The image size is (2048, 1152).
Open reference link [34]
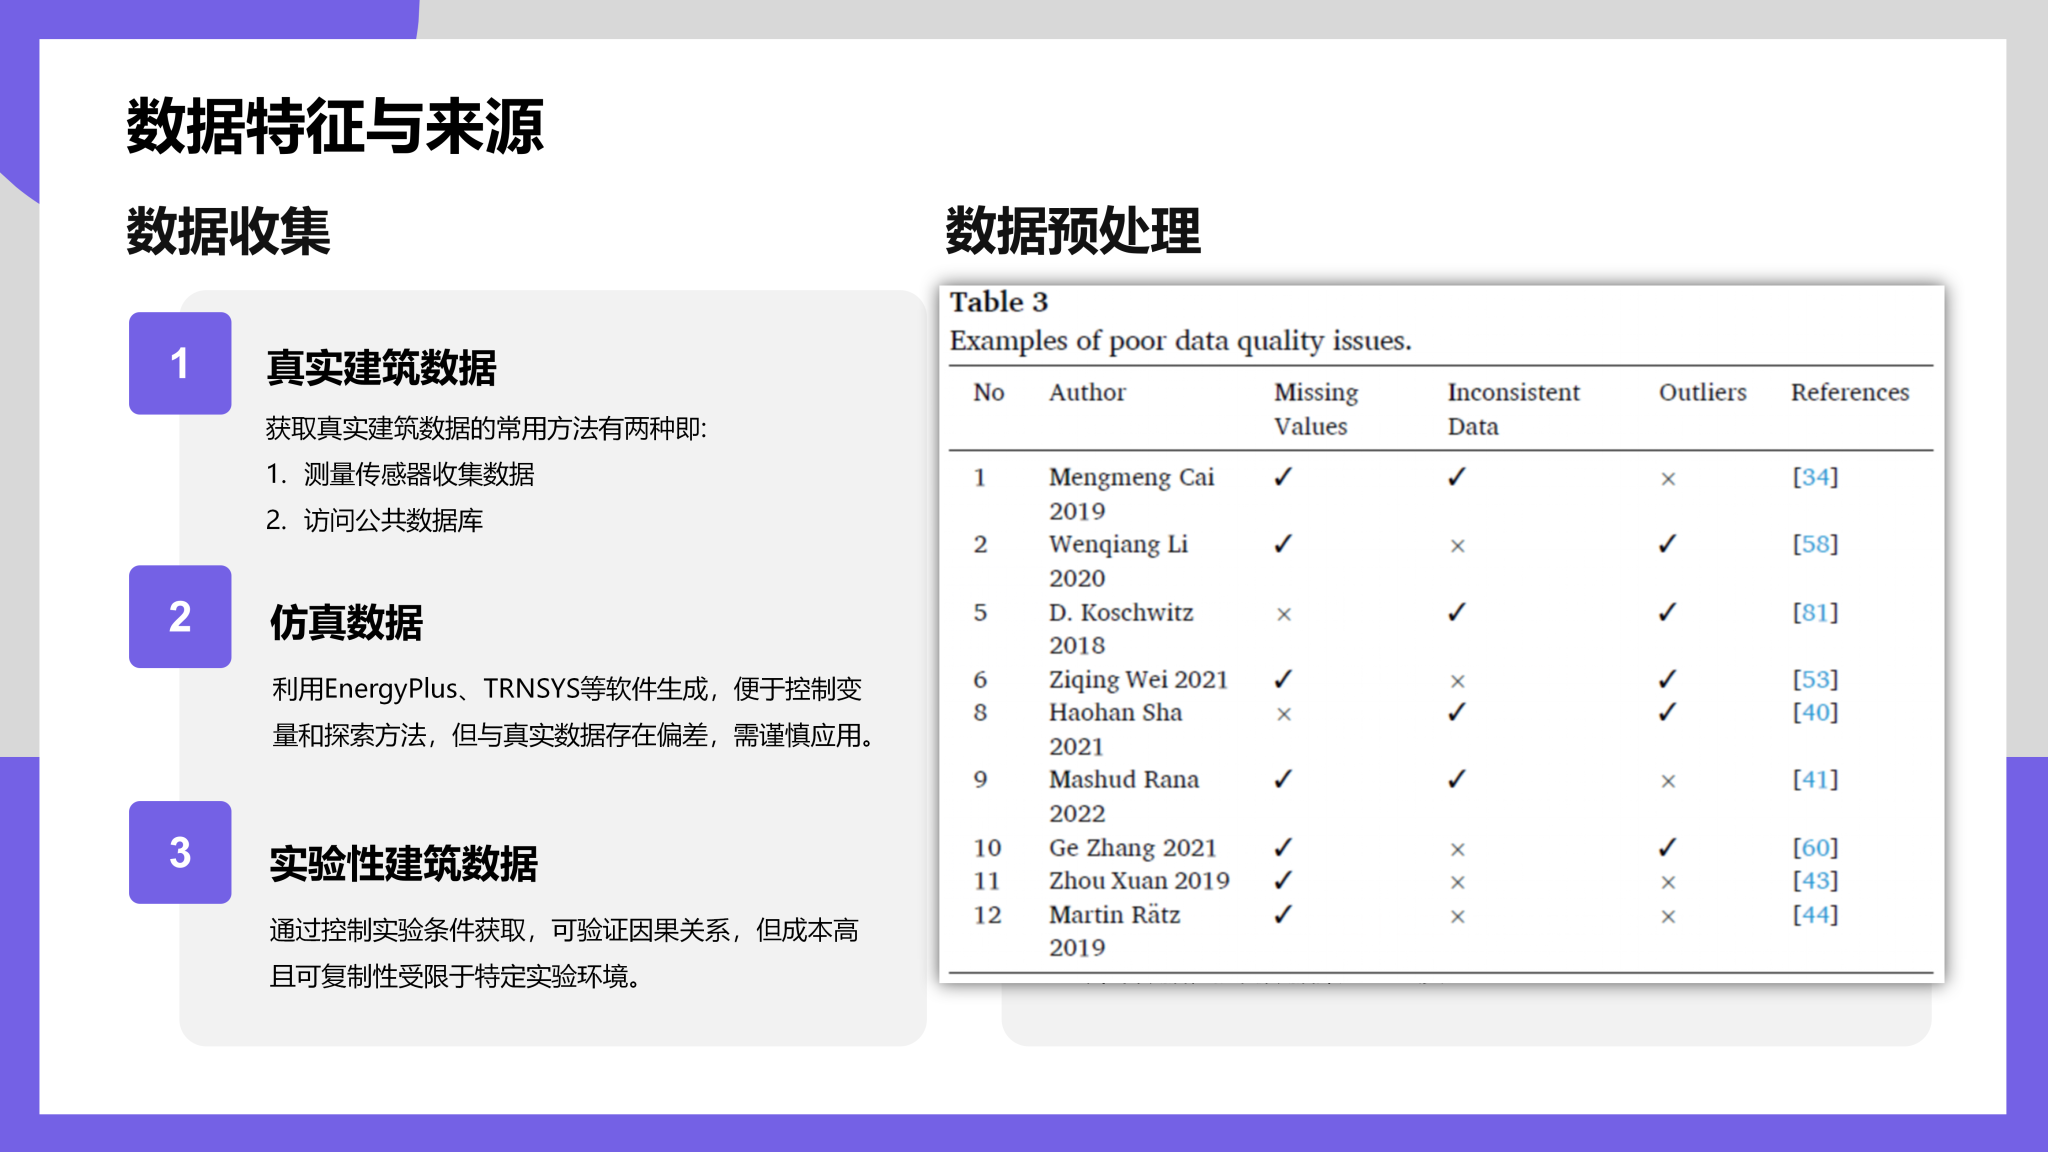[1814, 477]
